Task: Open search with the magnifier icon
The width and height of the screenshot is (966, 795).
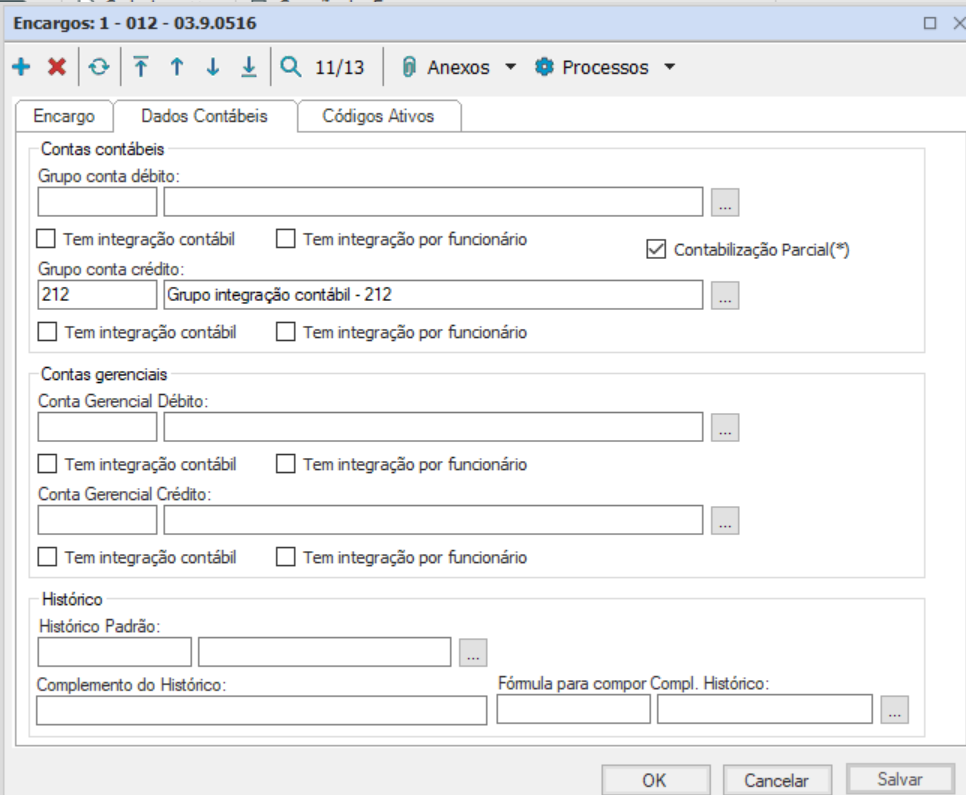Action: 290,67
